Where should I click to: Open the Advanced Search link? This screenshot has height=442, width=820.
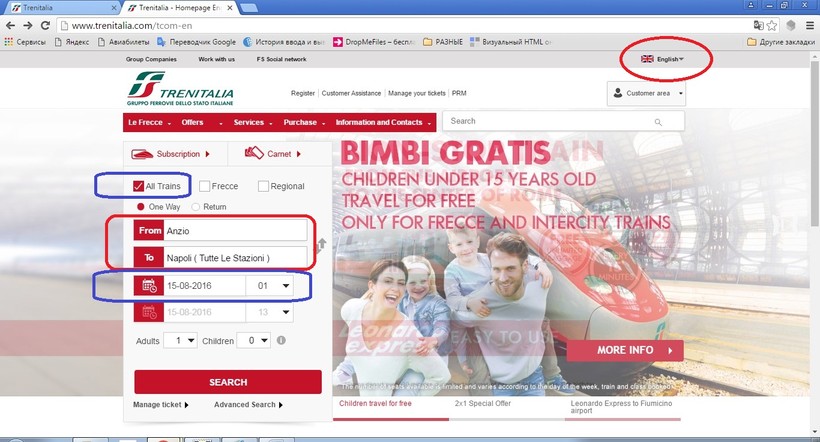(x=248, y=405)
